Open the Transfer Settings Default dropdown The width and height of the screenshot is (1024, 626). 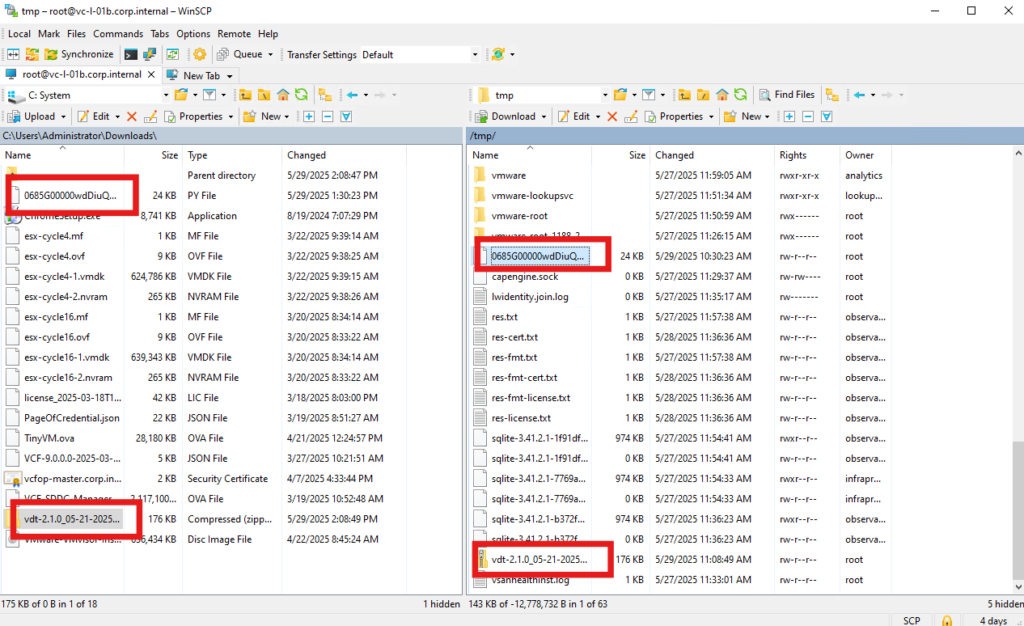click(420, 55)
